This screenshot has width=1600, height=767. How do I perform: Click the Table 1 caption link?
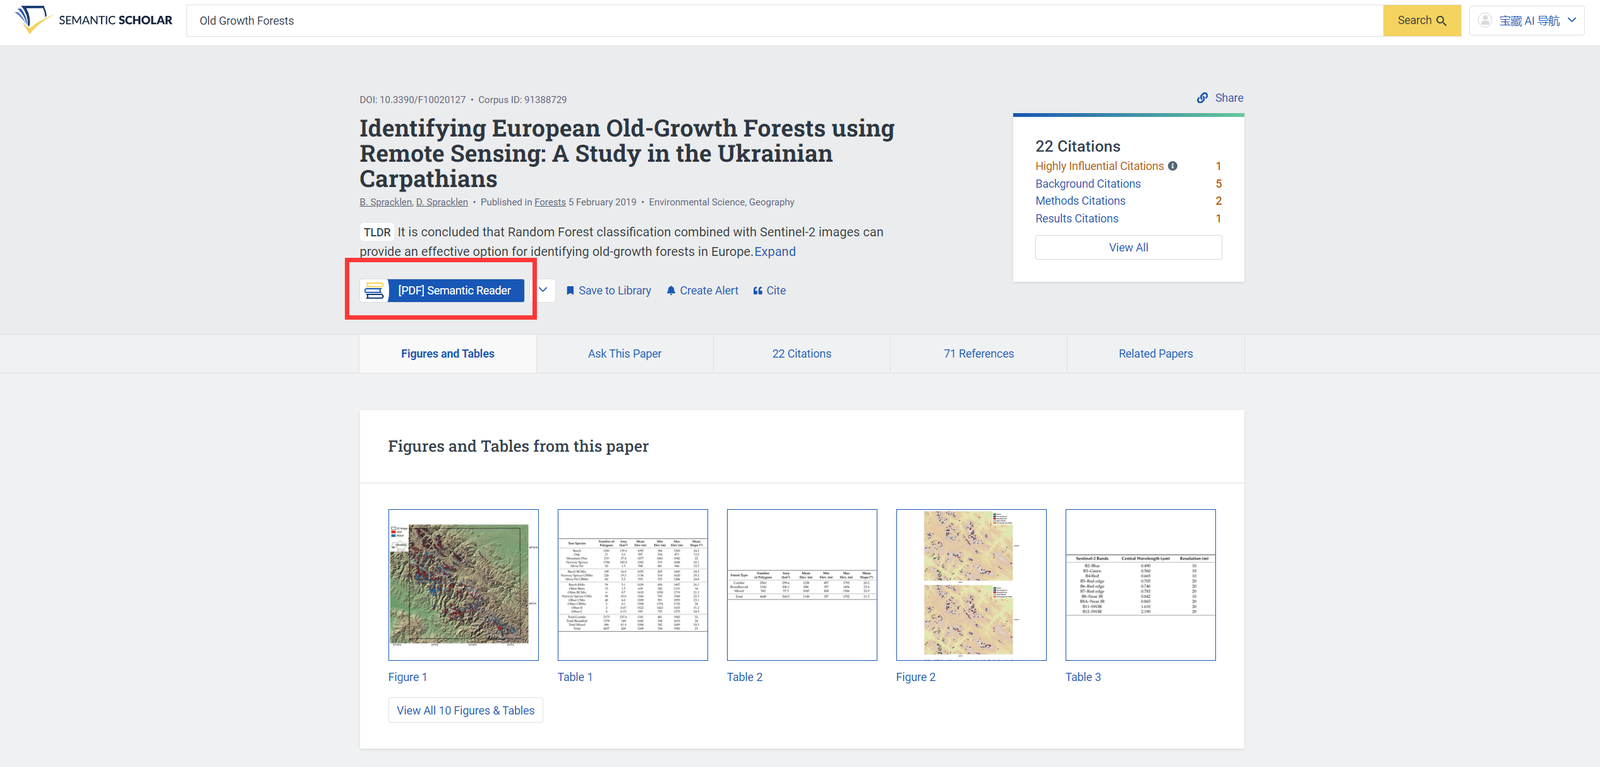pos(575,677)
